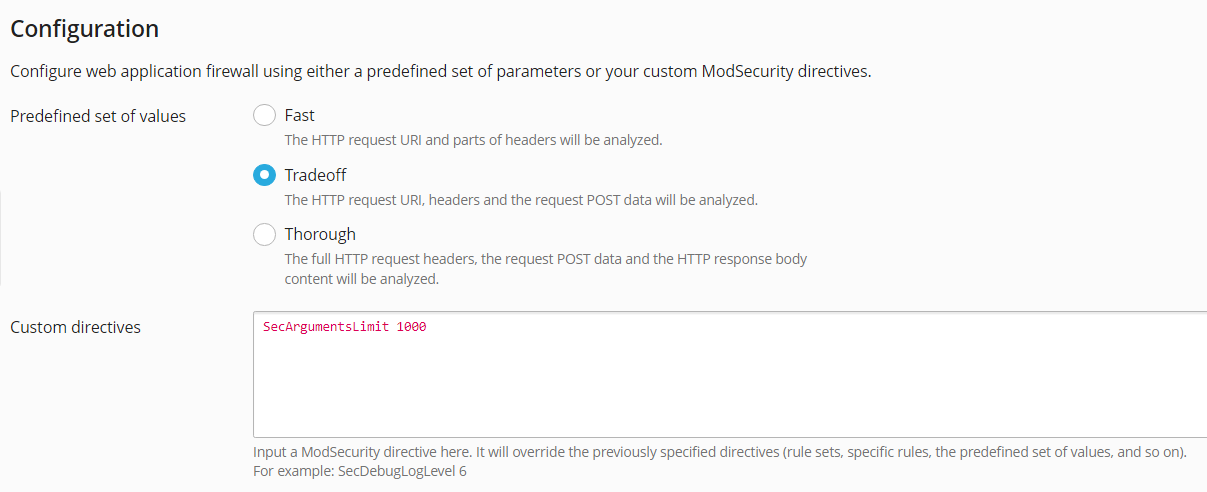Click the "Predefined set of values" label
1207x492 pixels.
click(x=98, y=116)
